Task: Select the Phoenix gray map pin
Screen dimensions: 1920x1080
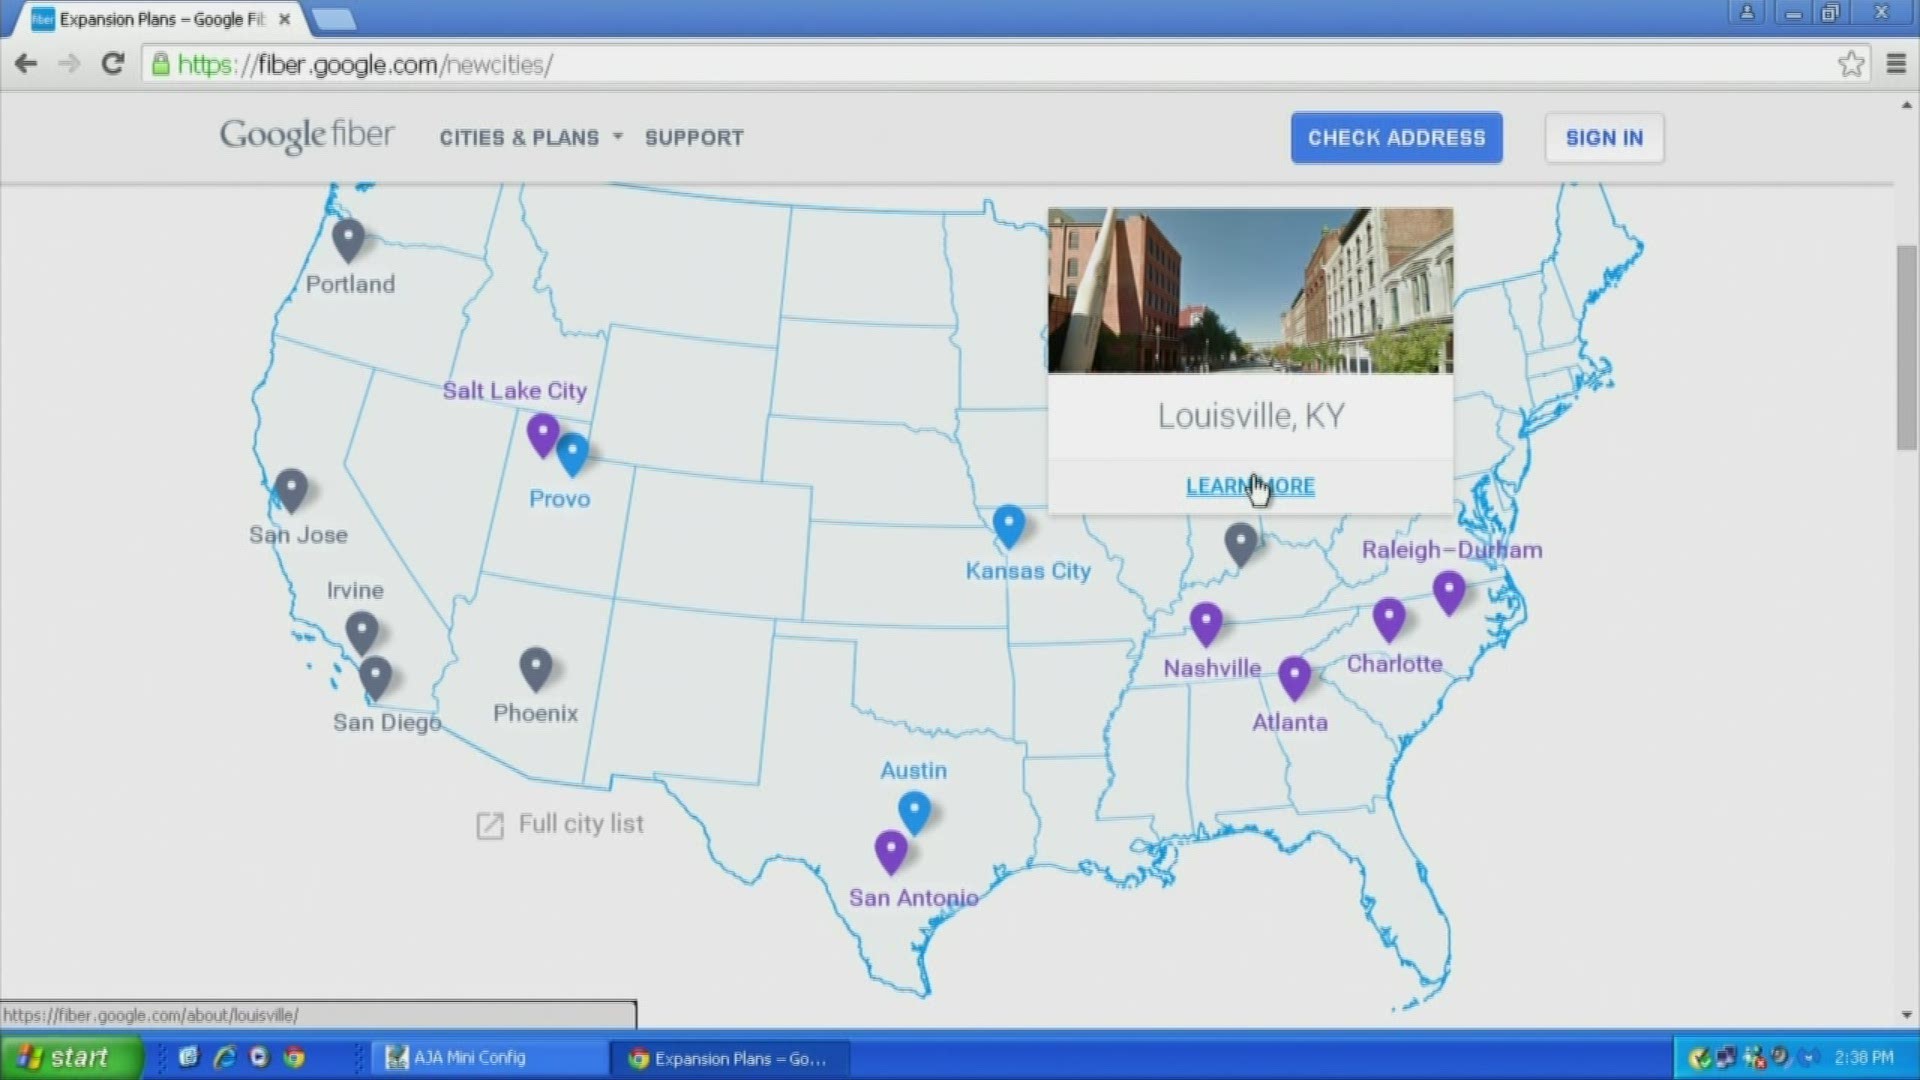Action: pyautogui.click(x=535, y=667)
